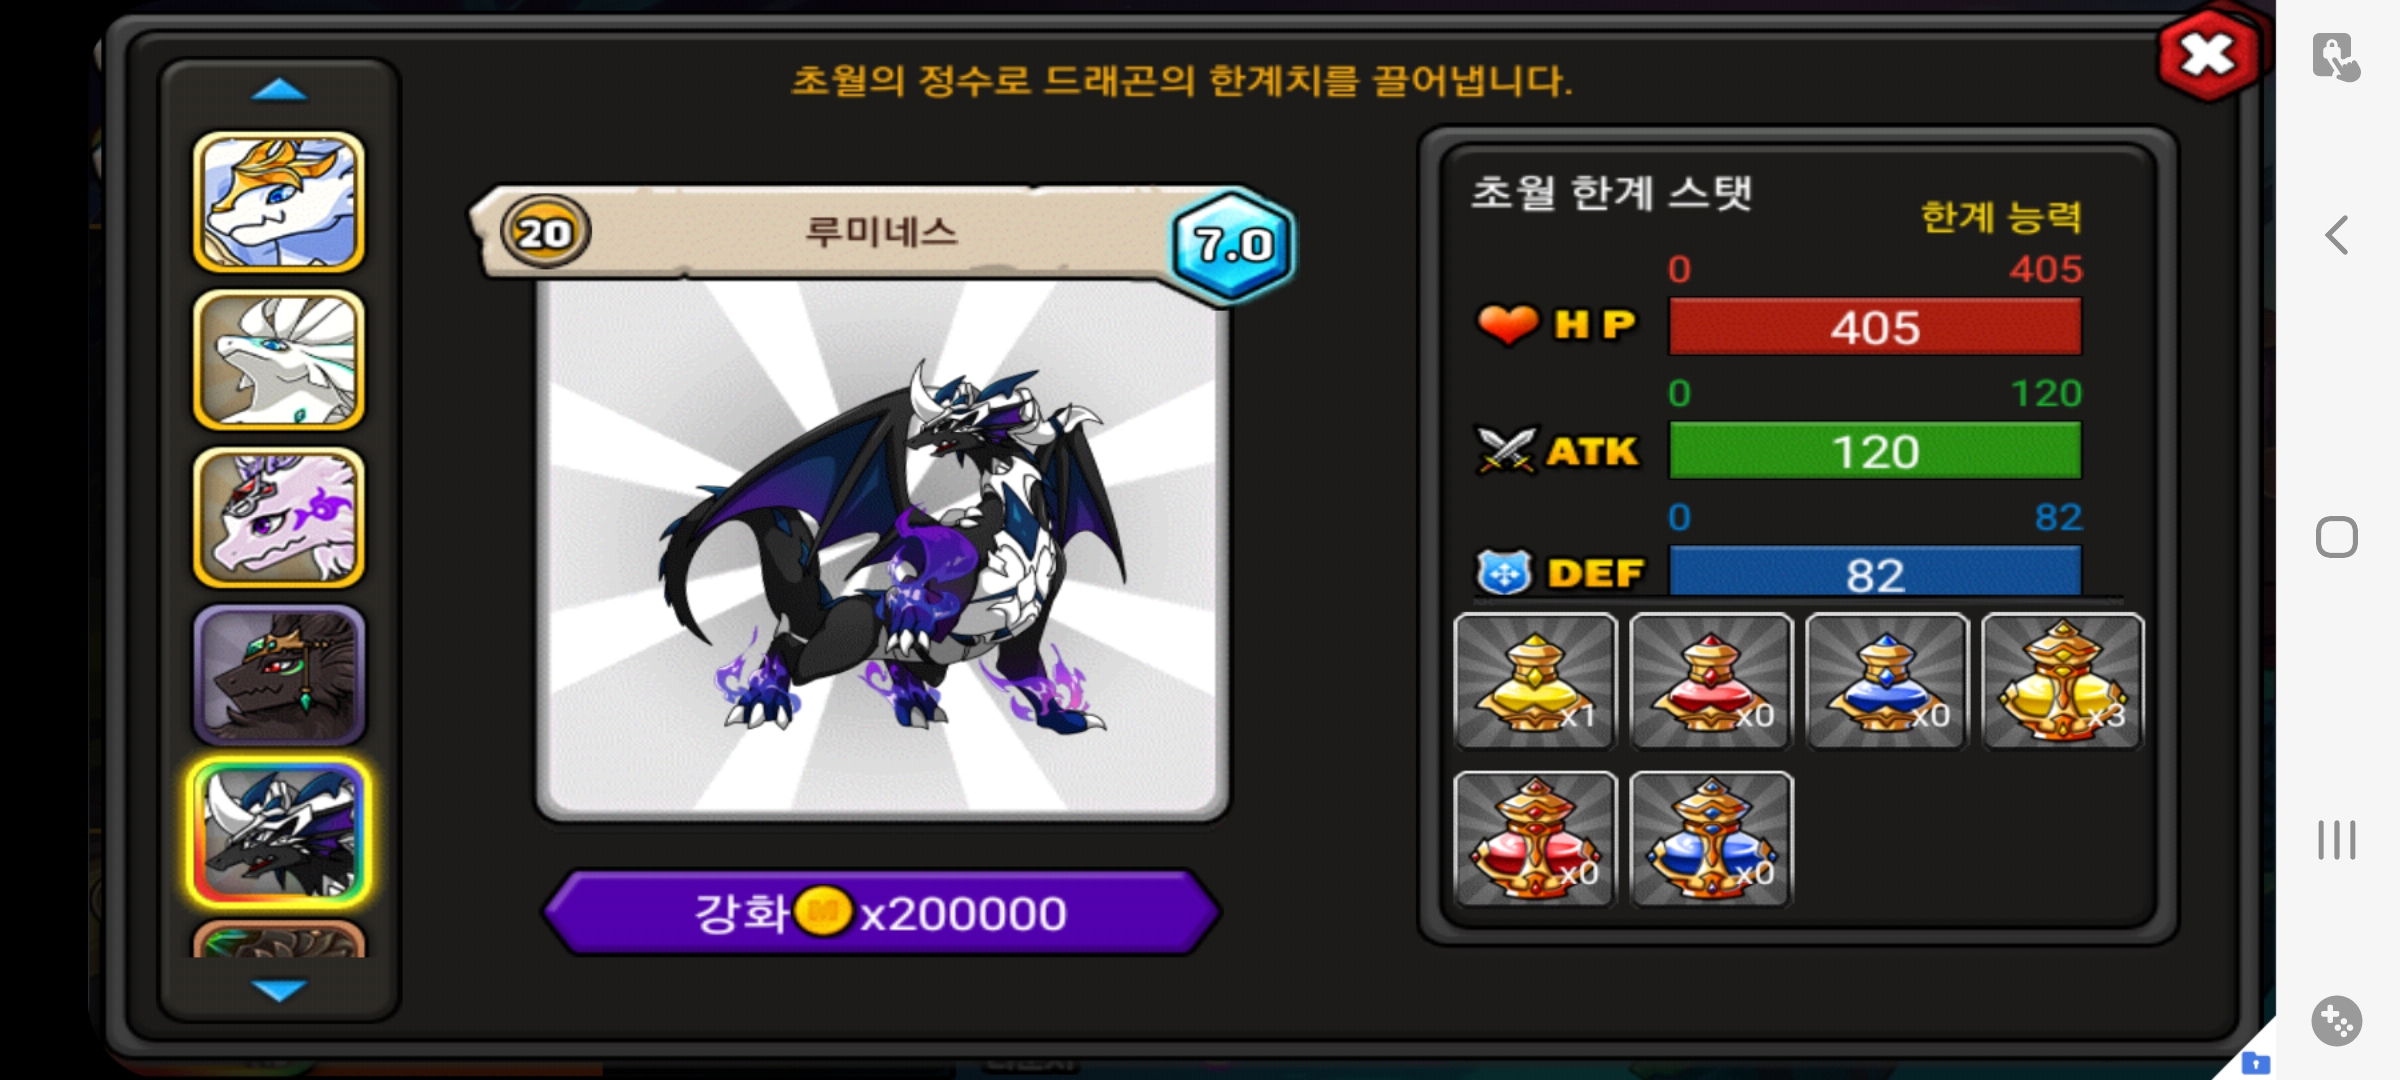Choose the pink dragon with purple mark
The height and width of the screenshot is (1080, 2400).
pyautogui.click(x=279, y=518)
